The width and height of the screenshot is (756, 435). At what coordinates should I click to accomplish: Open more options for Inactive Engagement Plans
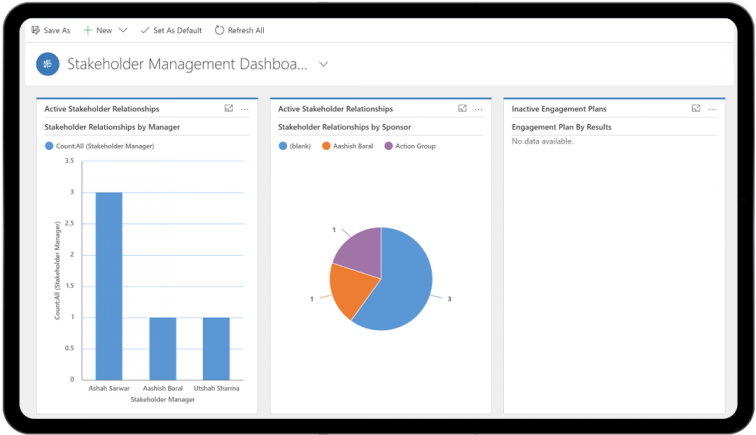tap(712, 109)
